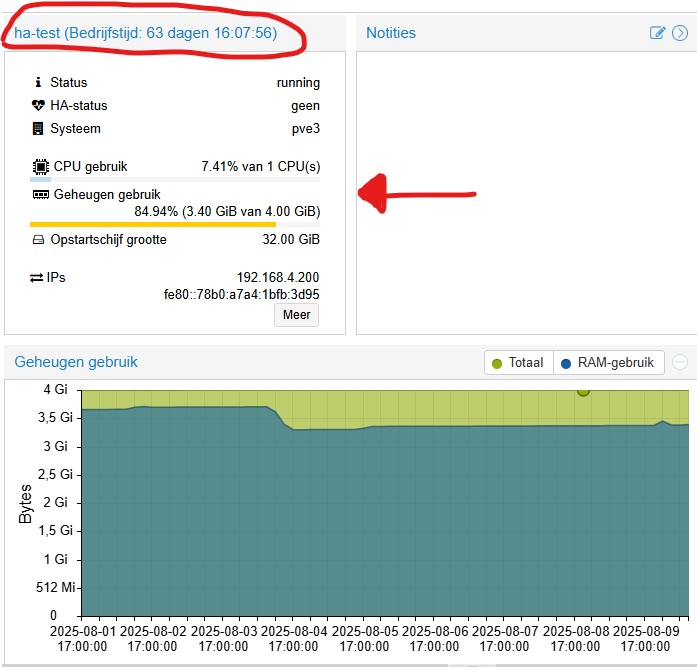Click the Geheugen gebruik memory icon
The width and height of the screenshot is (697, 667).
(40, 195)
